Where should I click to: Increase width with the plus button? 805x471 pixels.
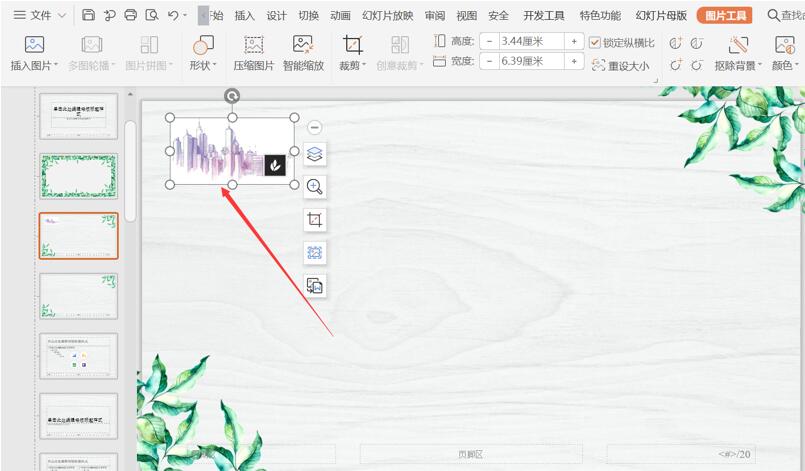[574, 62]
